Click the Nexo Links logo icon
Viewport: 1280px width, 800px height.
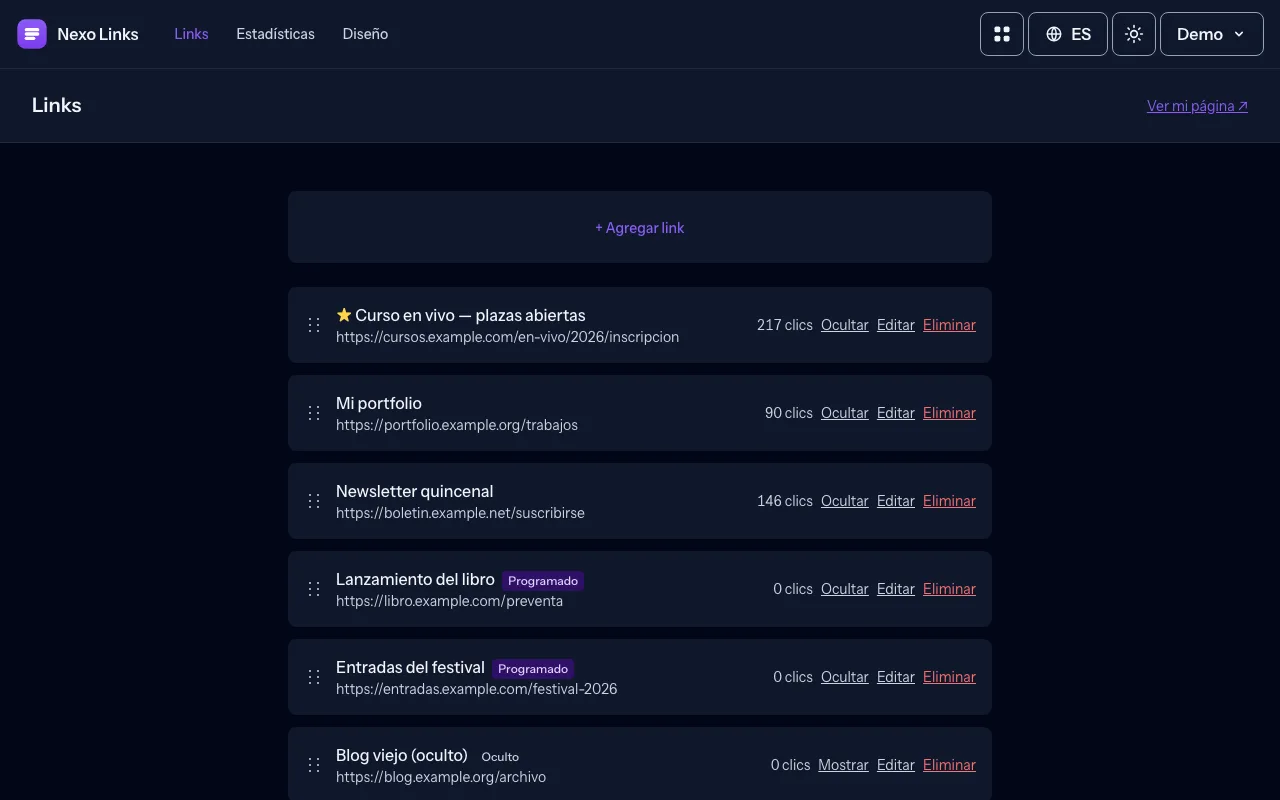pos(32,34)
